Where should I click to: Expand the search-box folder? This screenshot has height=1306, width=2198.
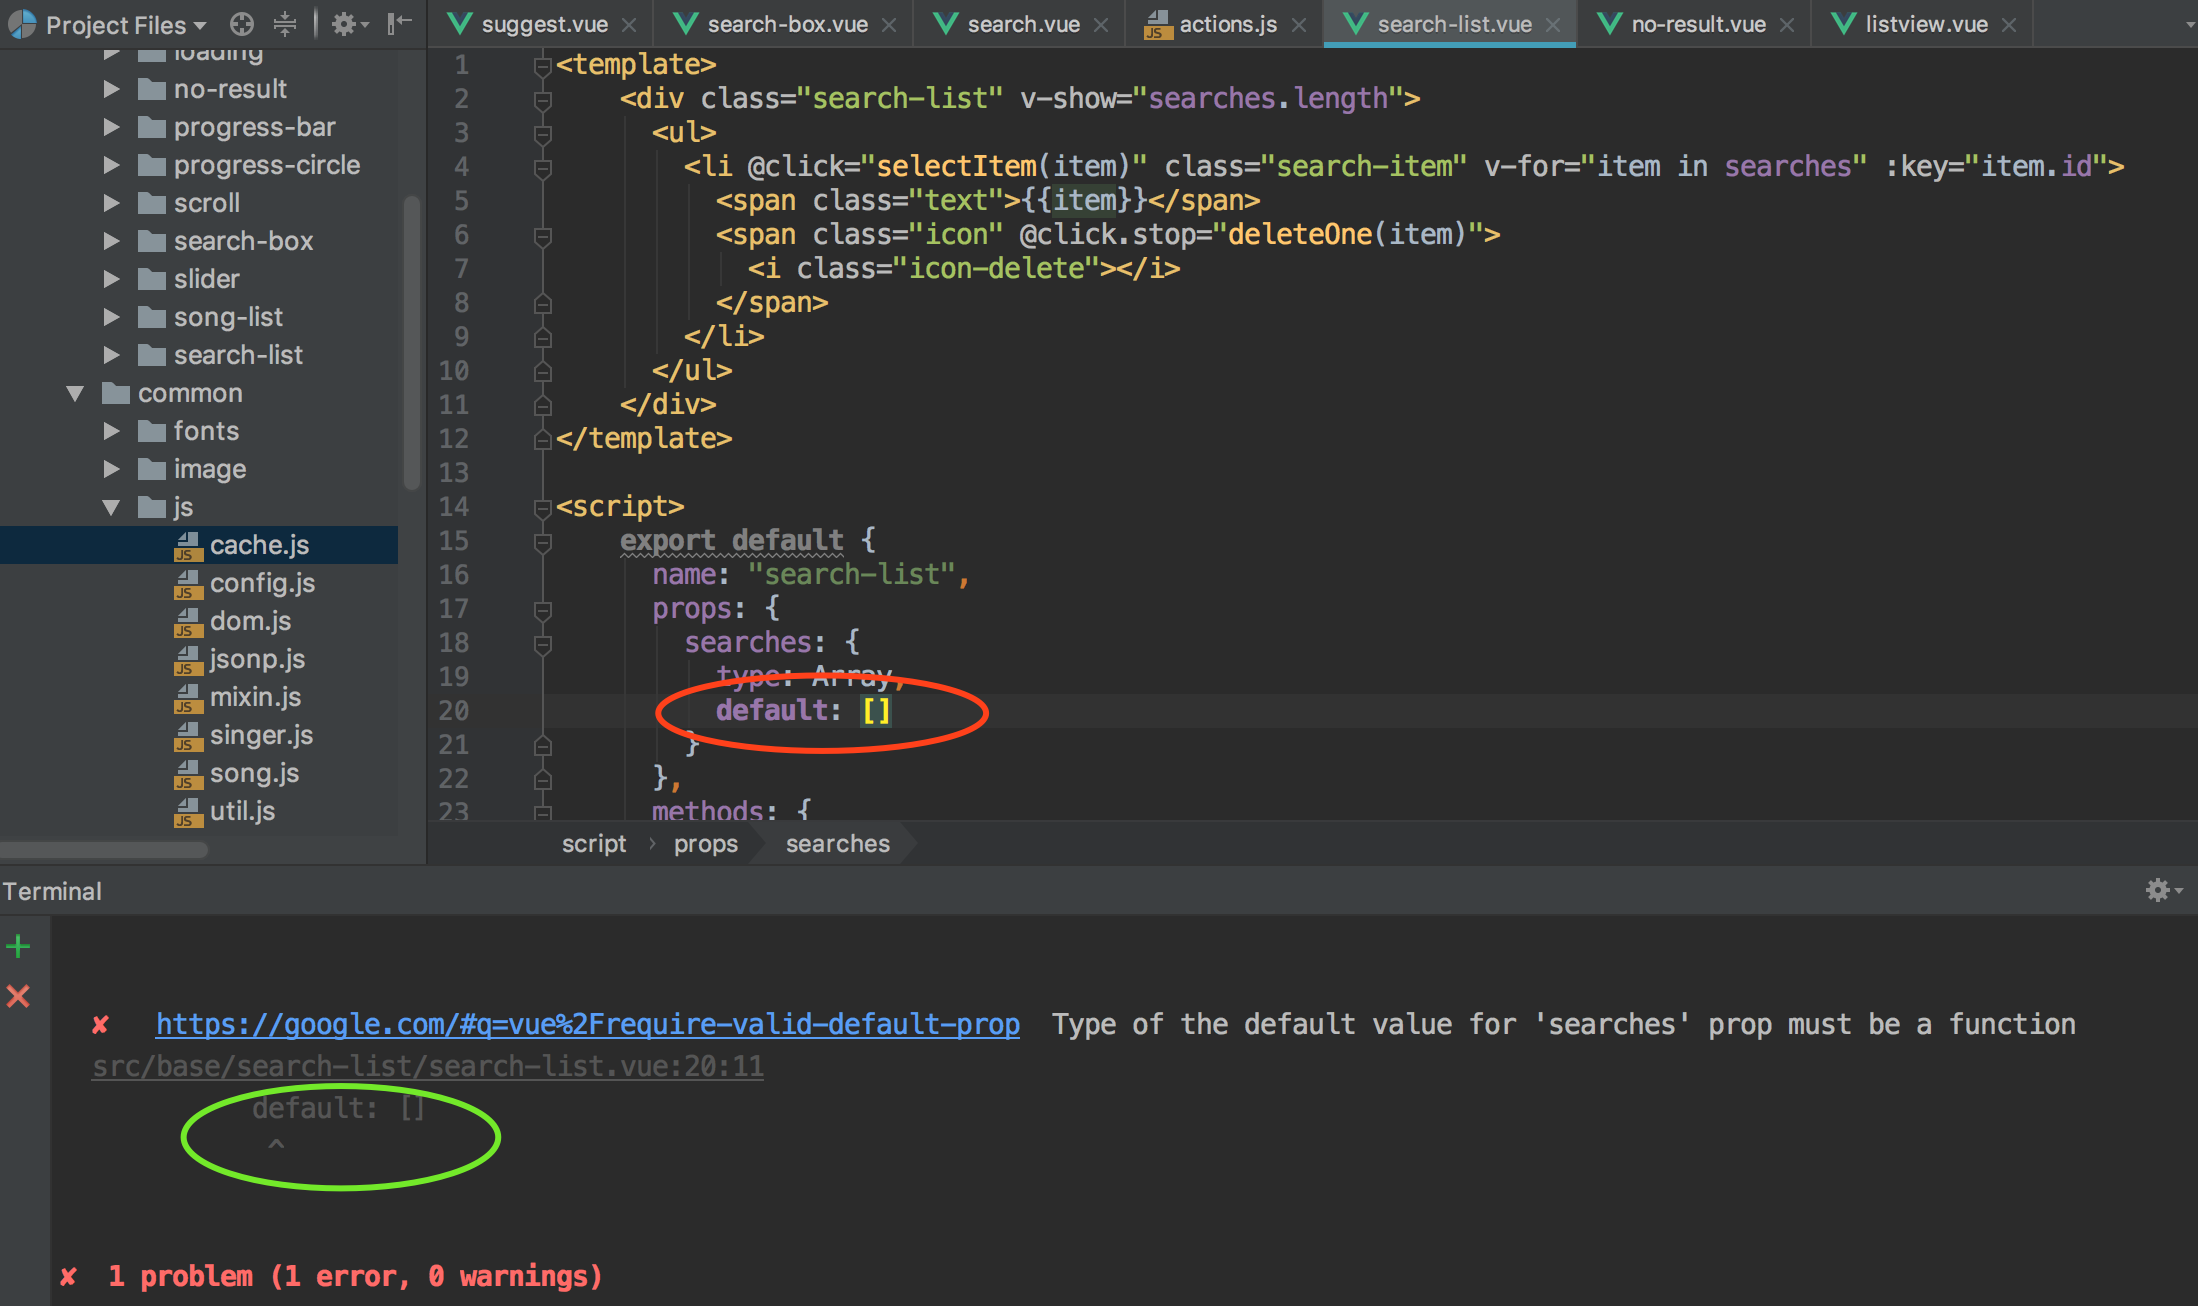click(111, 240)
